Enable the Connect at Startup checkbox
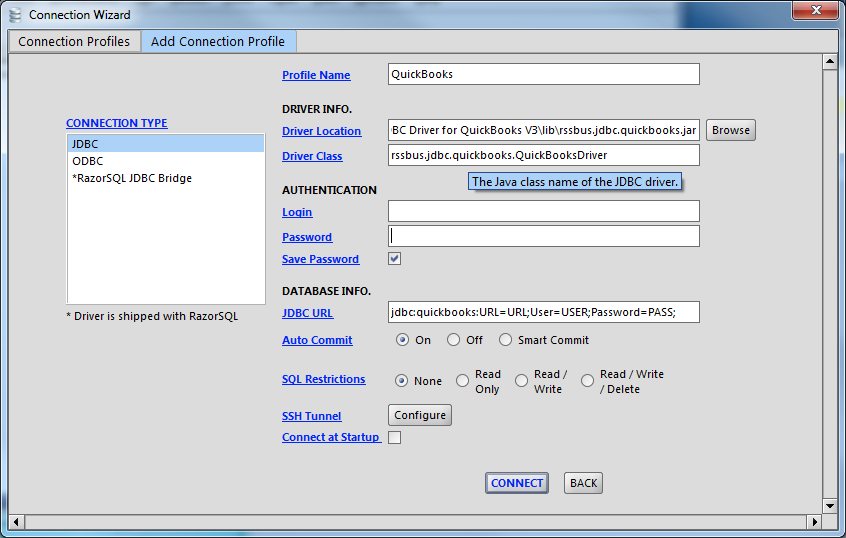 pyautogui.click(x=395, y=438)
